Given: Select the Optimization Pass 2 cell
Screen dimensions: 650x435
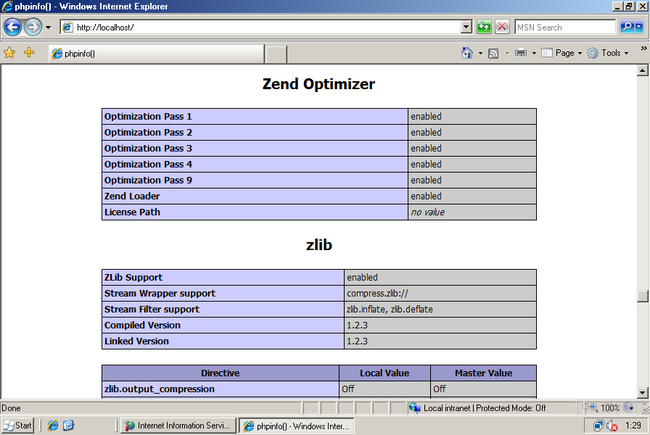Looking at the screenshot, I should 255,132.
